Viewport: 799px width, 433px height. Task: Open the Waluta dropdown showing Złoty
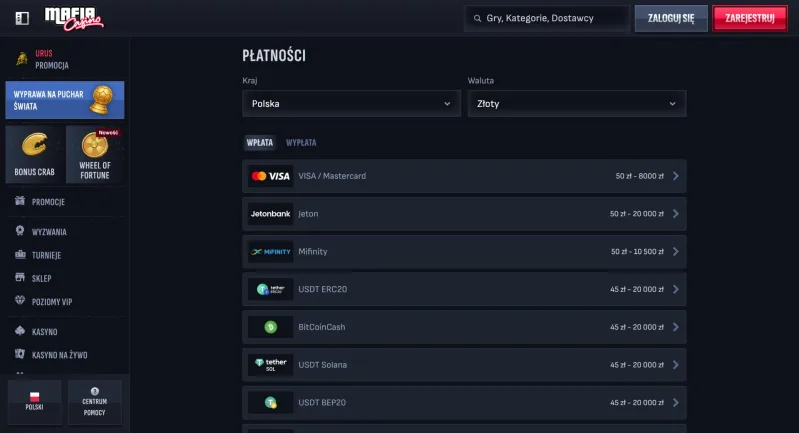pos(577,103)
